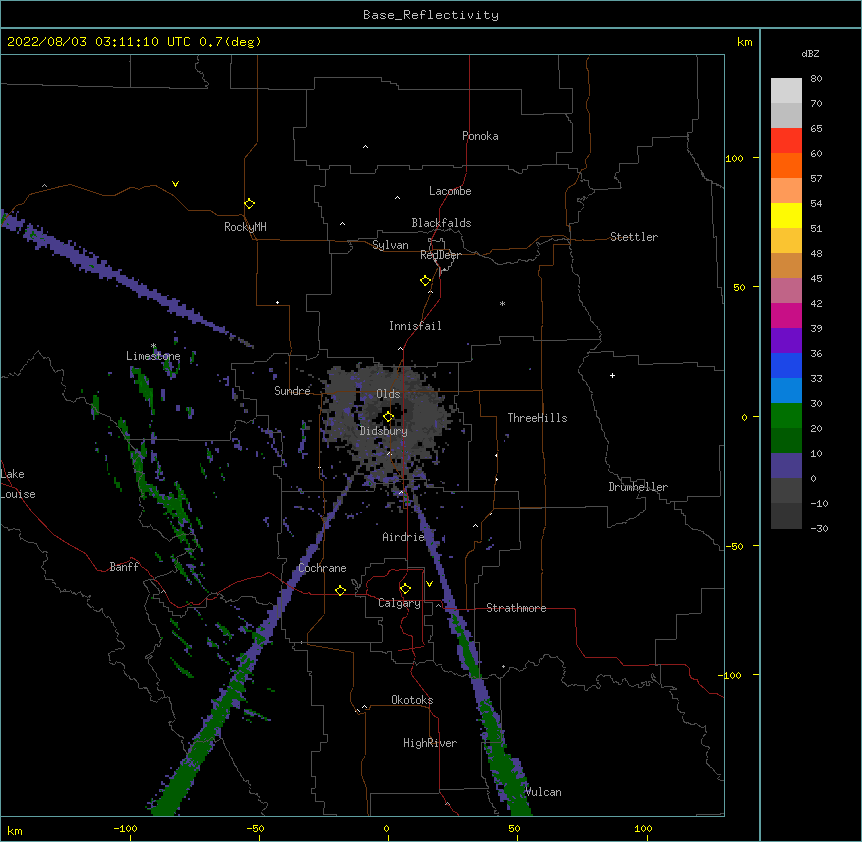Click the Lacombe label
This screenshot has width=862, height=842.
point(450,191)
